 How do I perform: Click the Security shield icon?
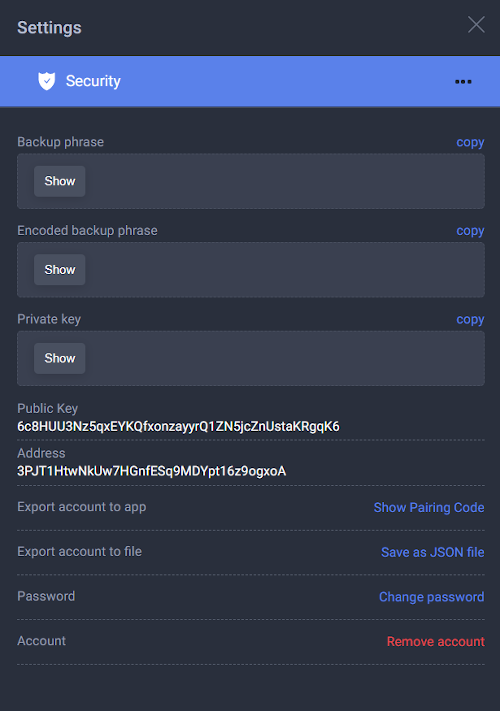(x=46, y=81)
